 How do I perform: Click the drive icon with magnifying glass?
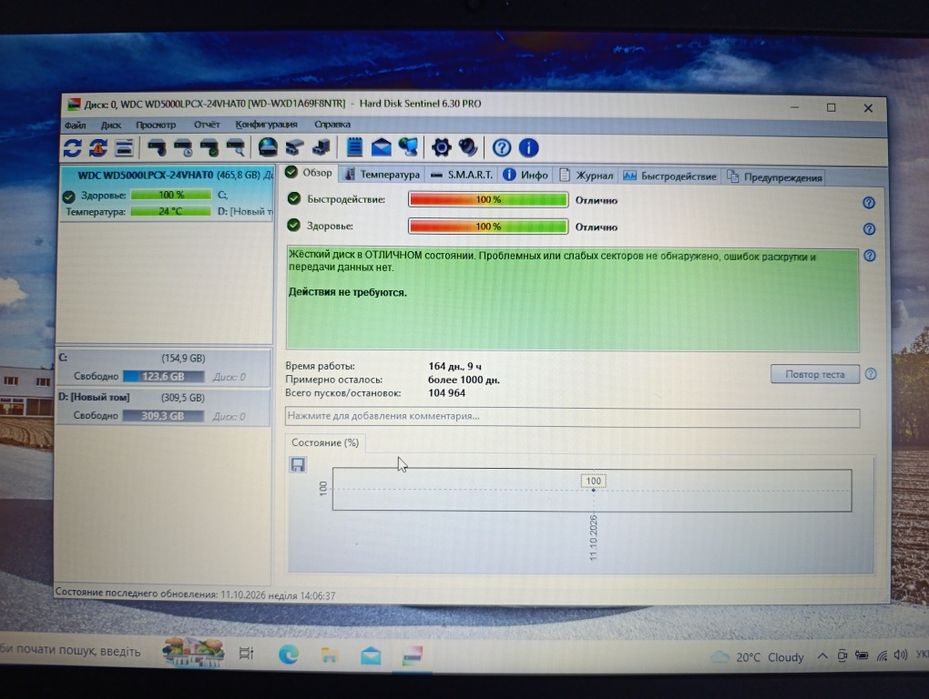(x=236, y=148)
